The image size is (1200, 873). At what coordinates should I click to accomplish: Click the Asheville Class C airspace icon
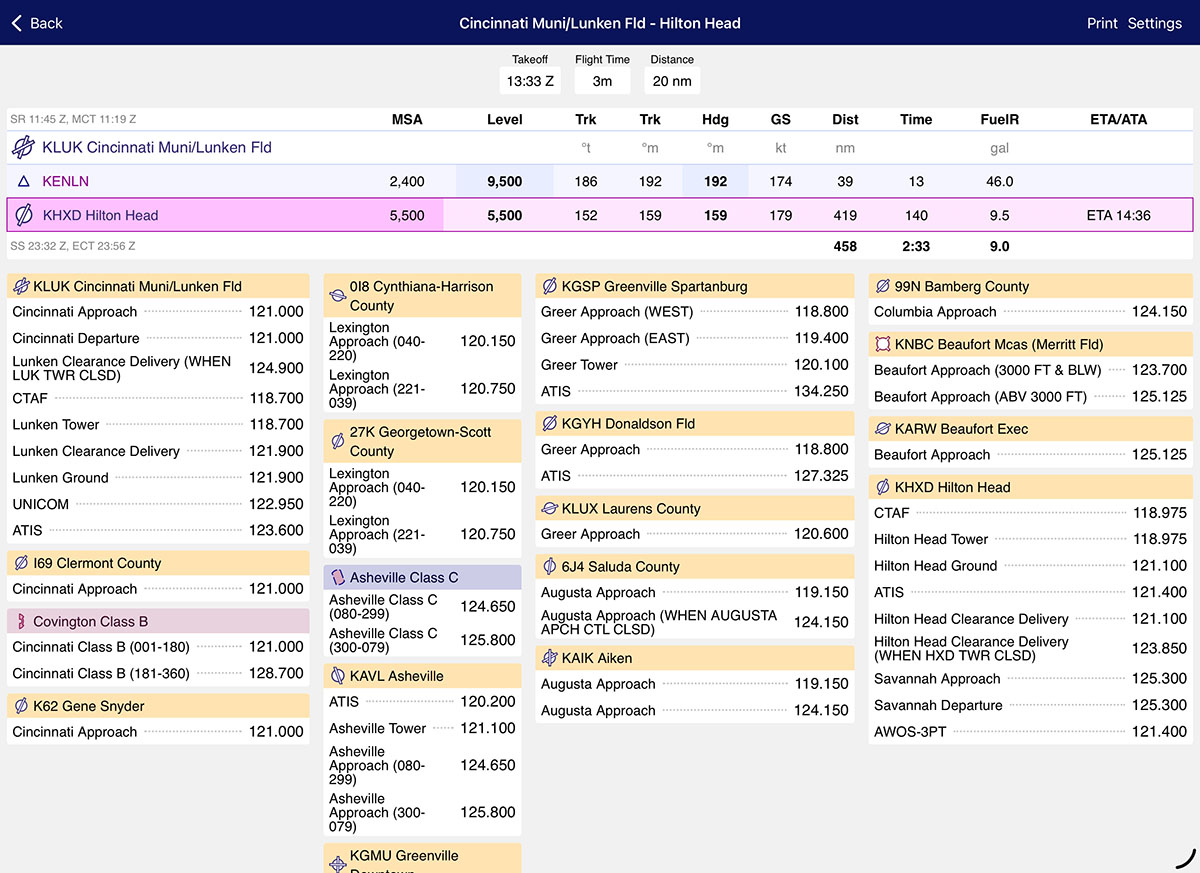coord(337,578)
